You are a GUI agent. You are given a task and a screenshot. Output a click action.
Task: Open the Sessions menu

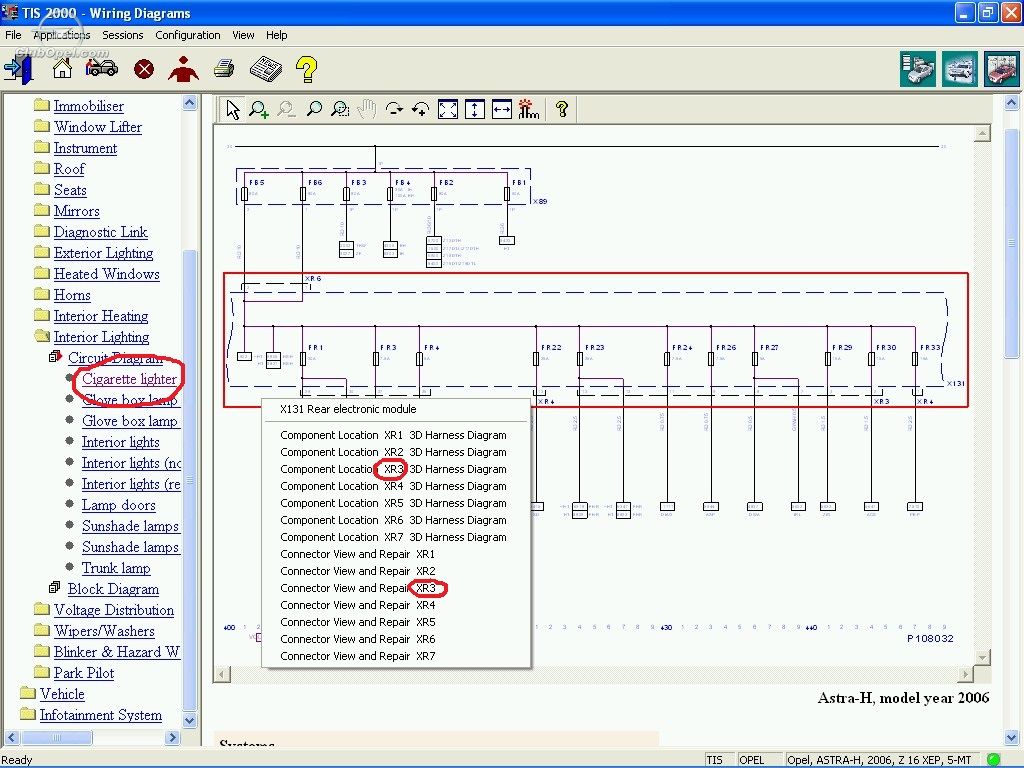coord(122,35)
